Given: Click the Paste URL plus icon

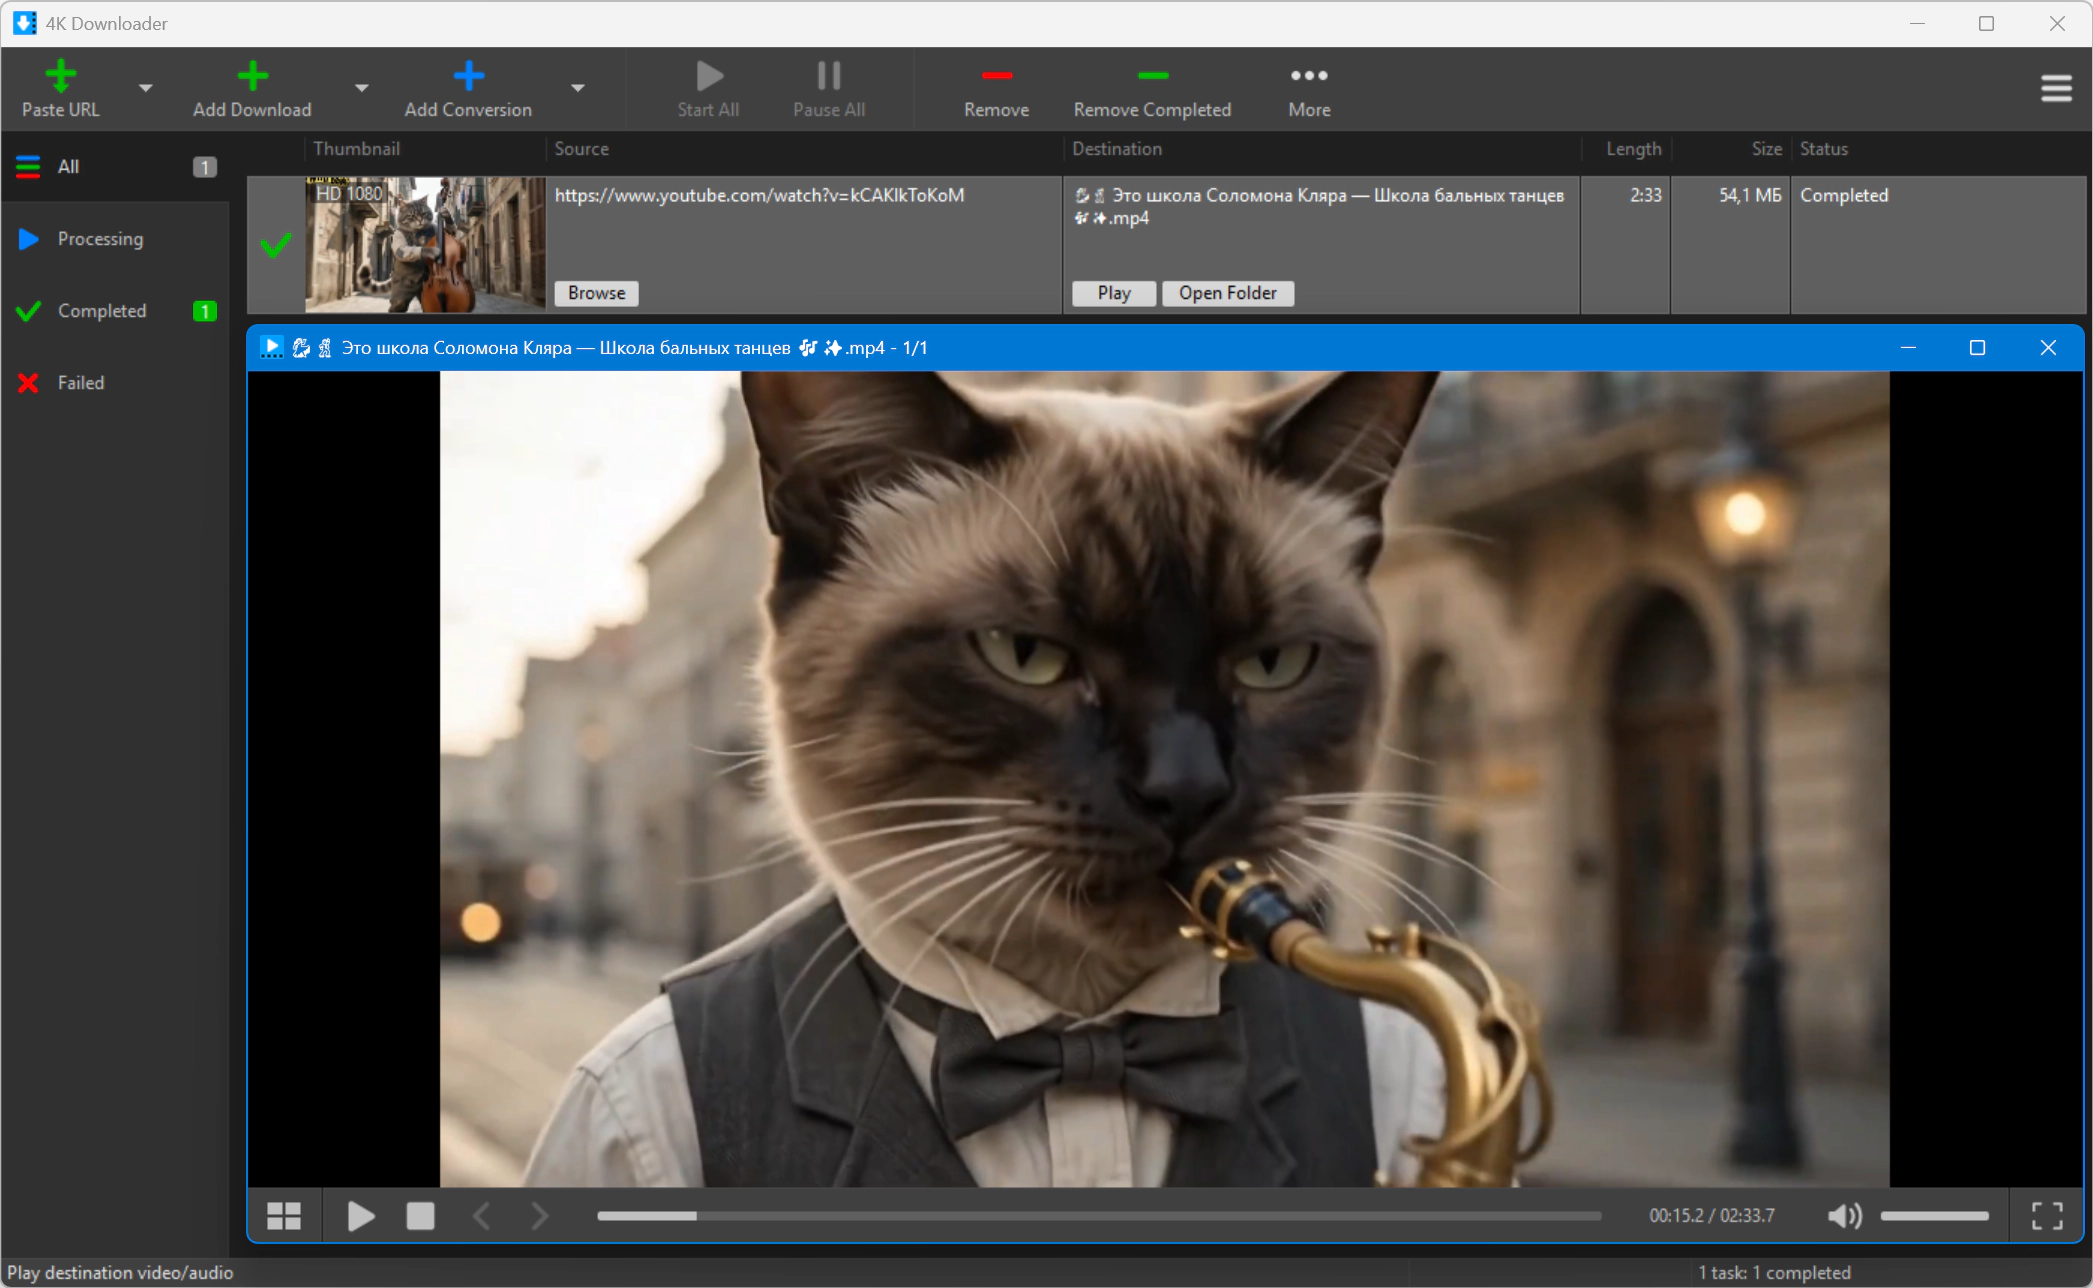Looking at the screenshot, I should tap(61, 75).
